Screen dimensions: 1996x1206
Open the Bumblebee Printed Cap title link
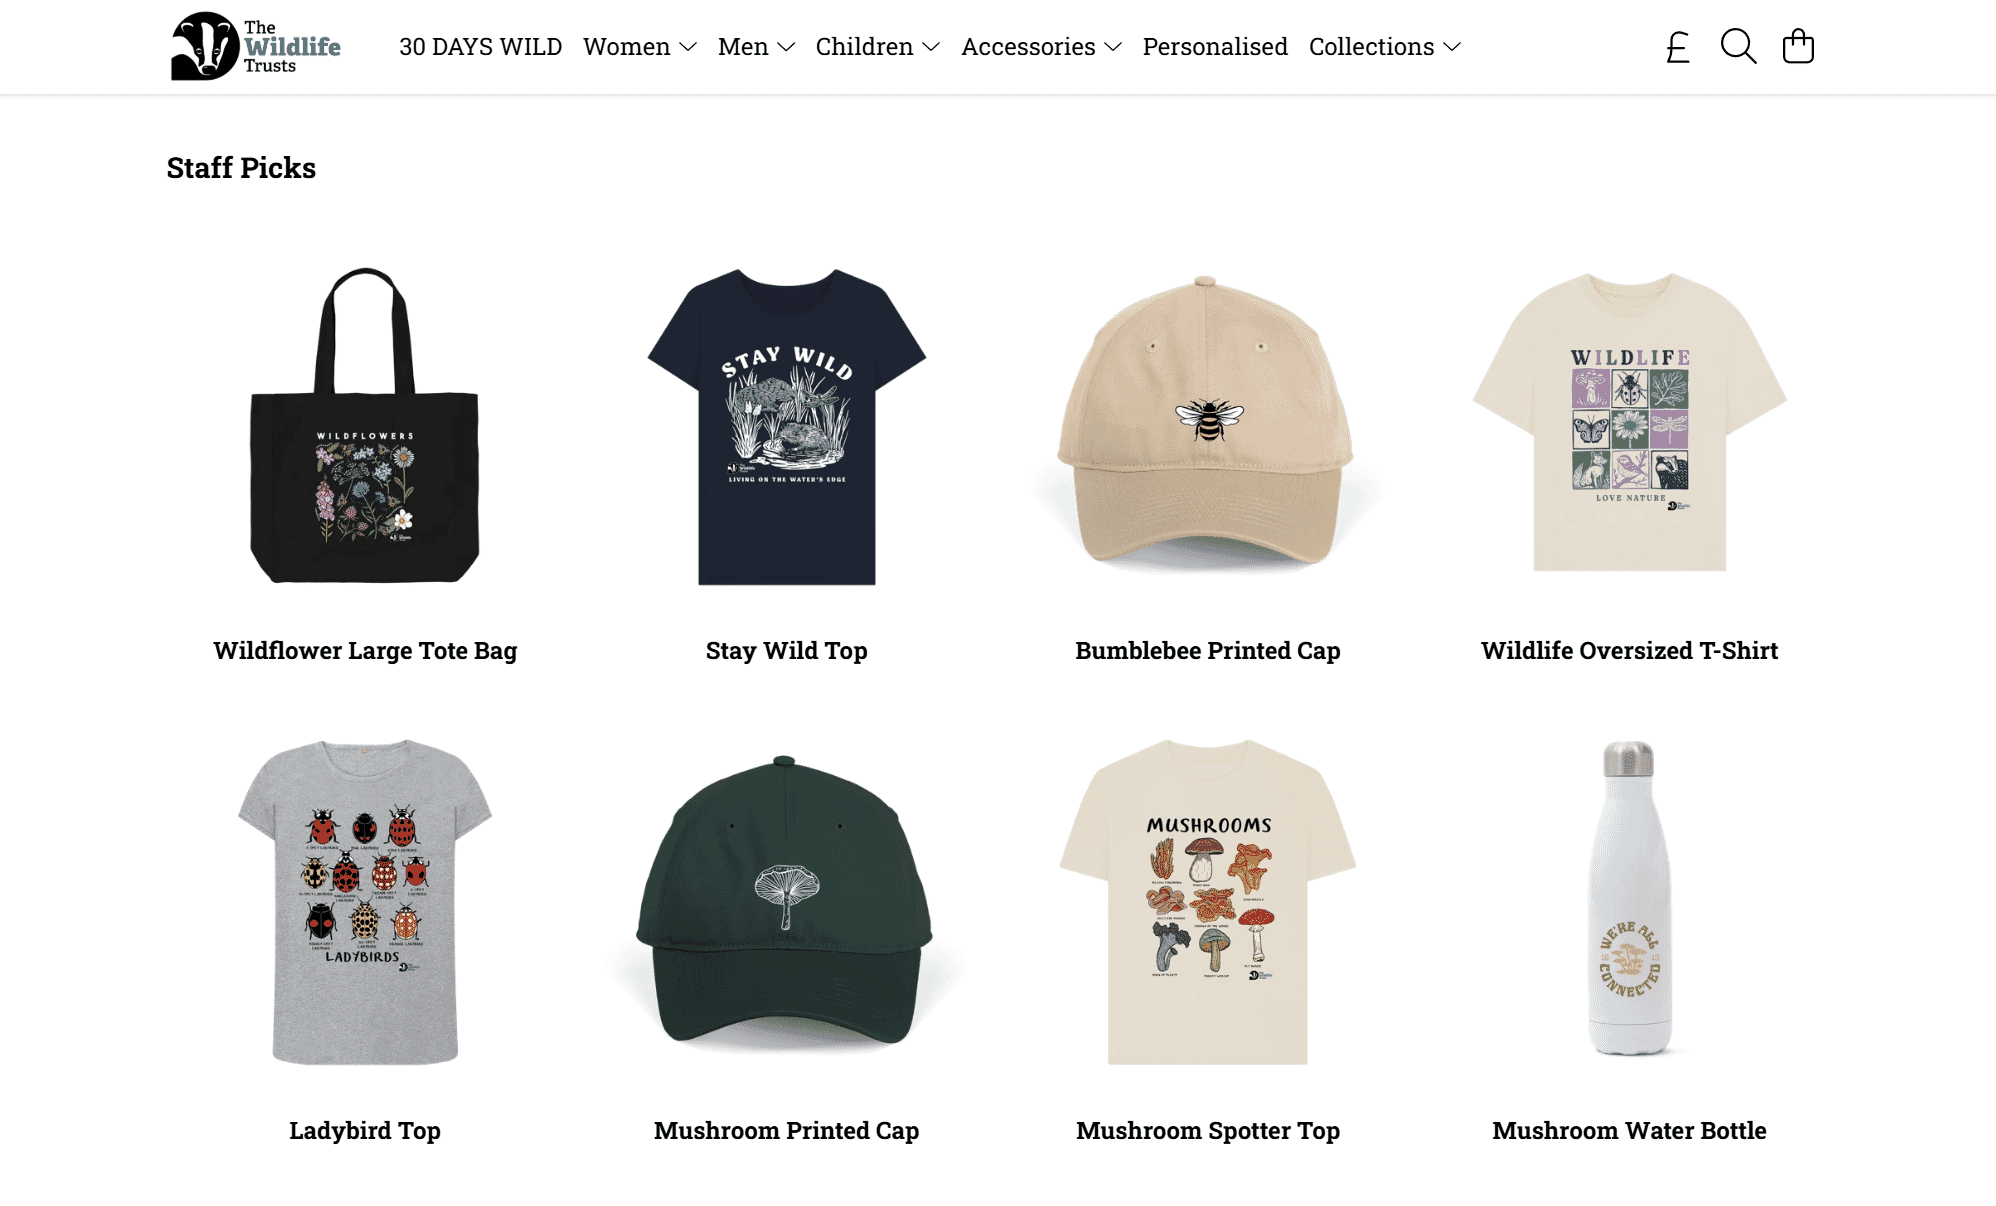point(1208,651)
